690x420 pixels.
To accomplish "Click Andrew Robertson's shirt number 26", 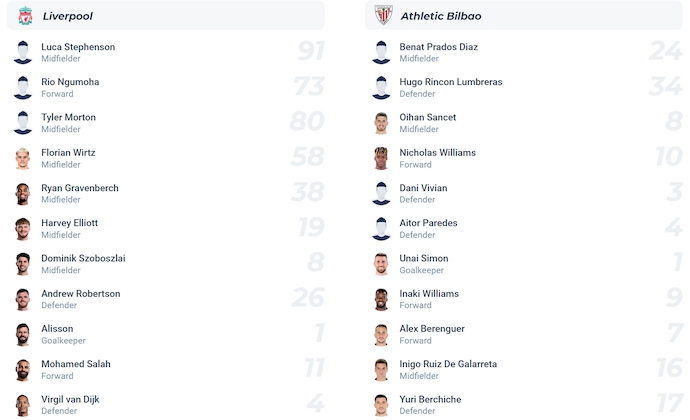I will pyautogui.click(x=308, y=298).
